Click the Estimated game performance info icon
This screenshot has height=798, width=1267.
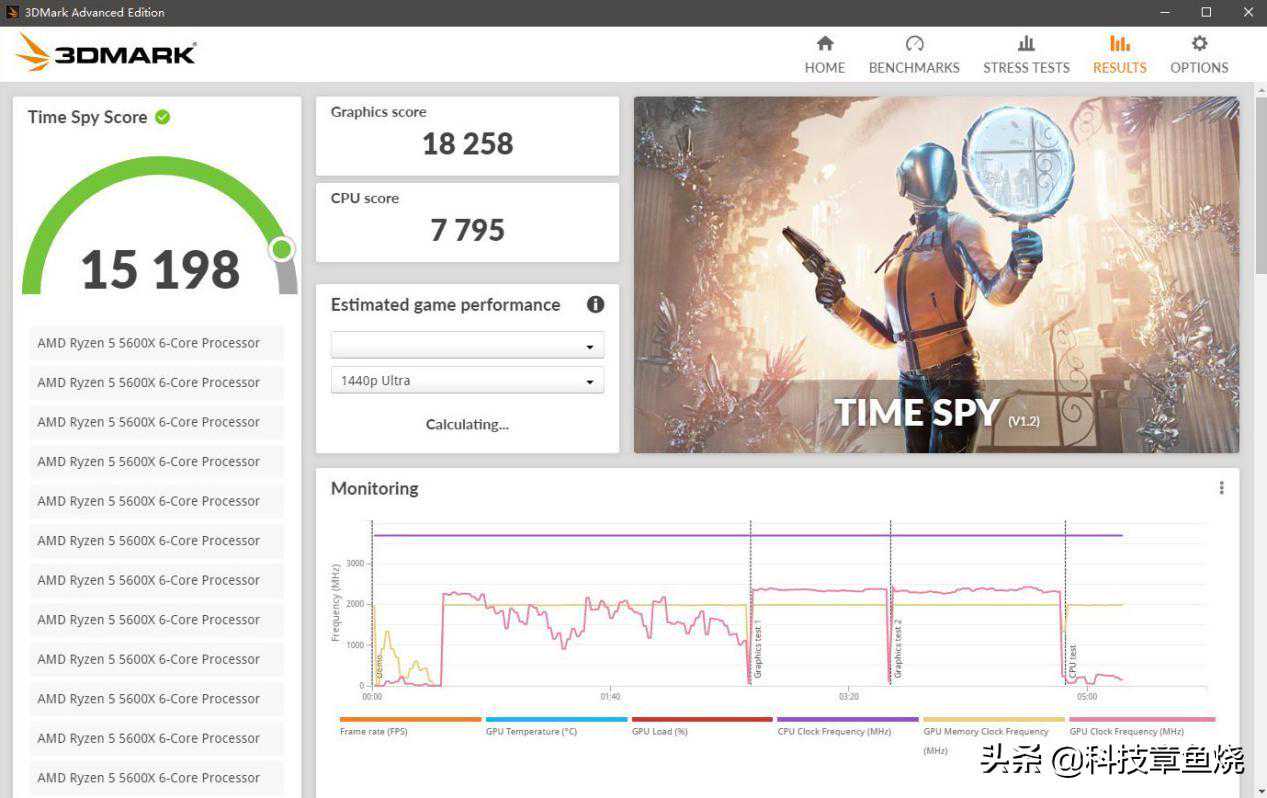coord(595,305)
